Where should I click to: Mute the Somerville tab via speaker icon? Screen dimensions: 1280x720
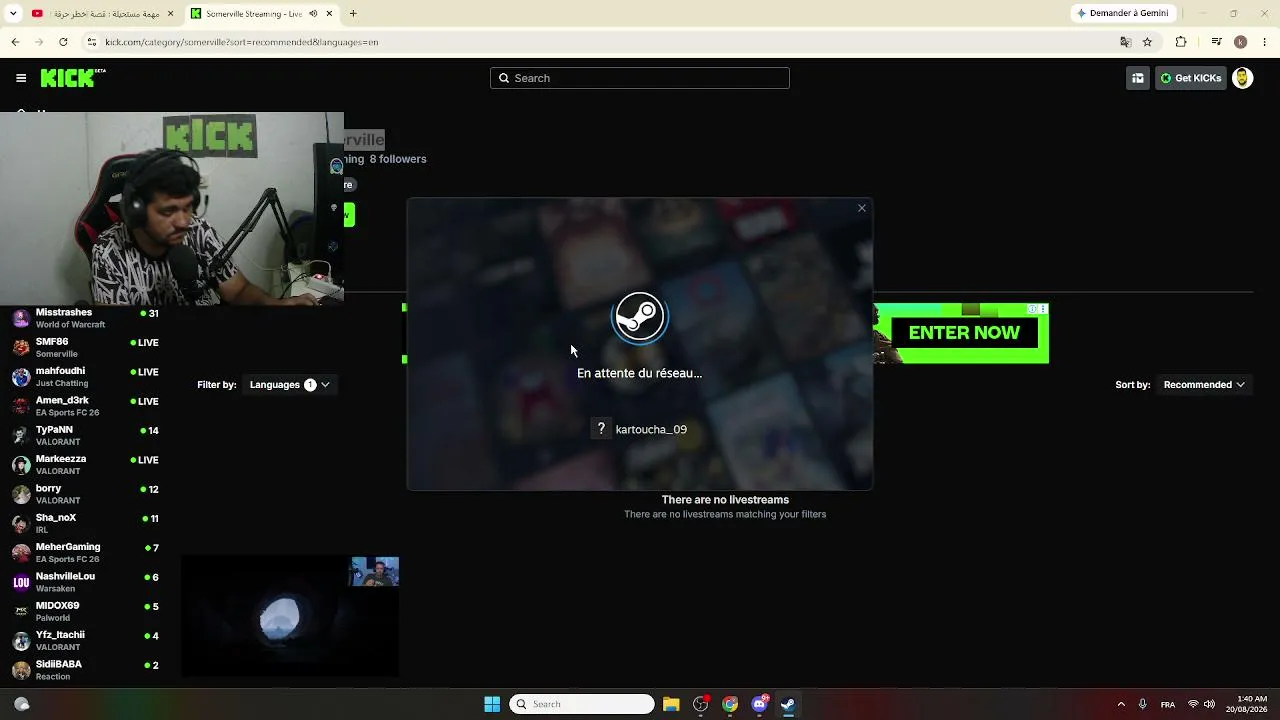(x=313, y=14)
